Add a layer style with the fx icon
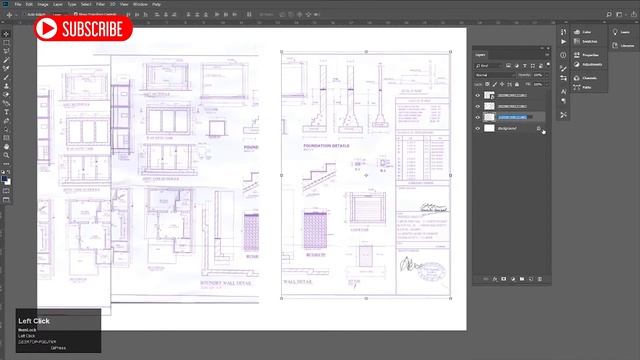This screenshot has width=640, height=360. [x=495, y=279]
